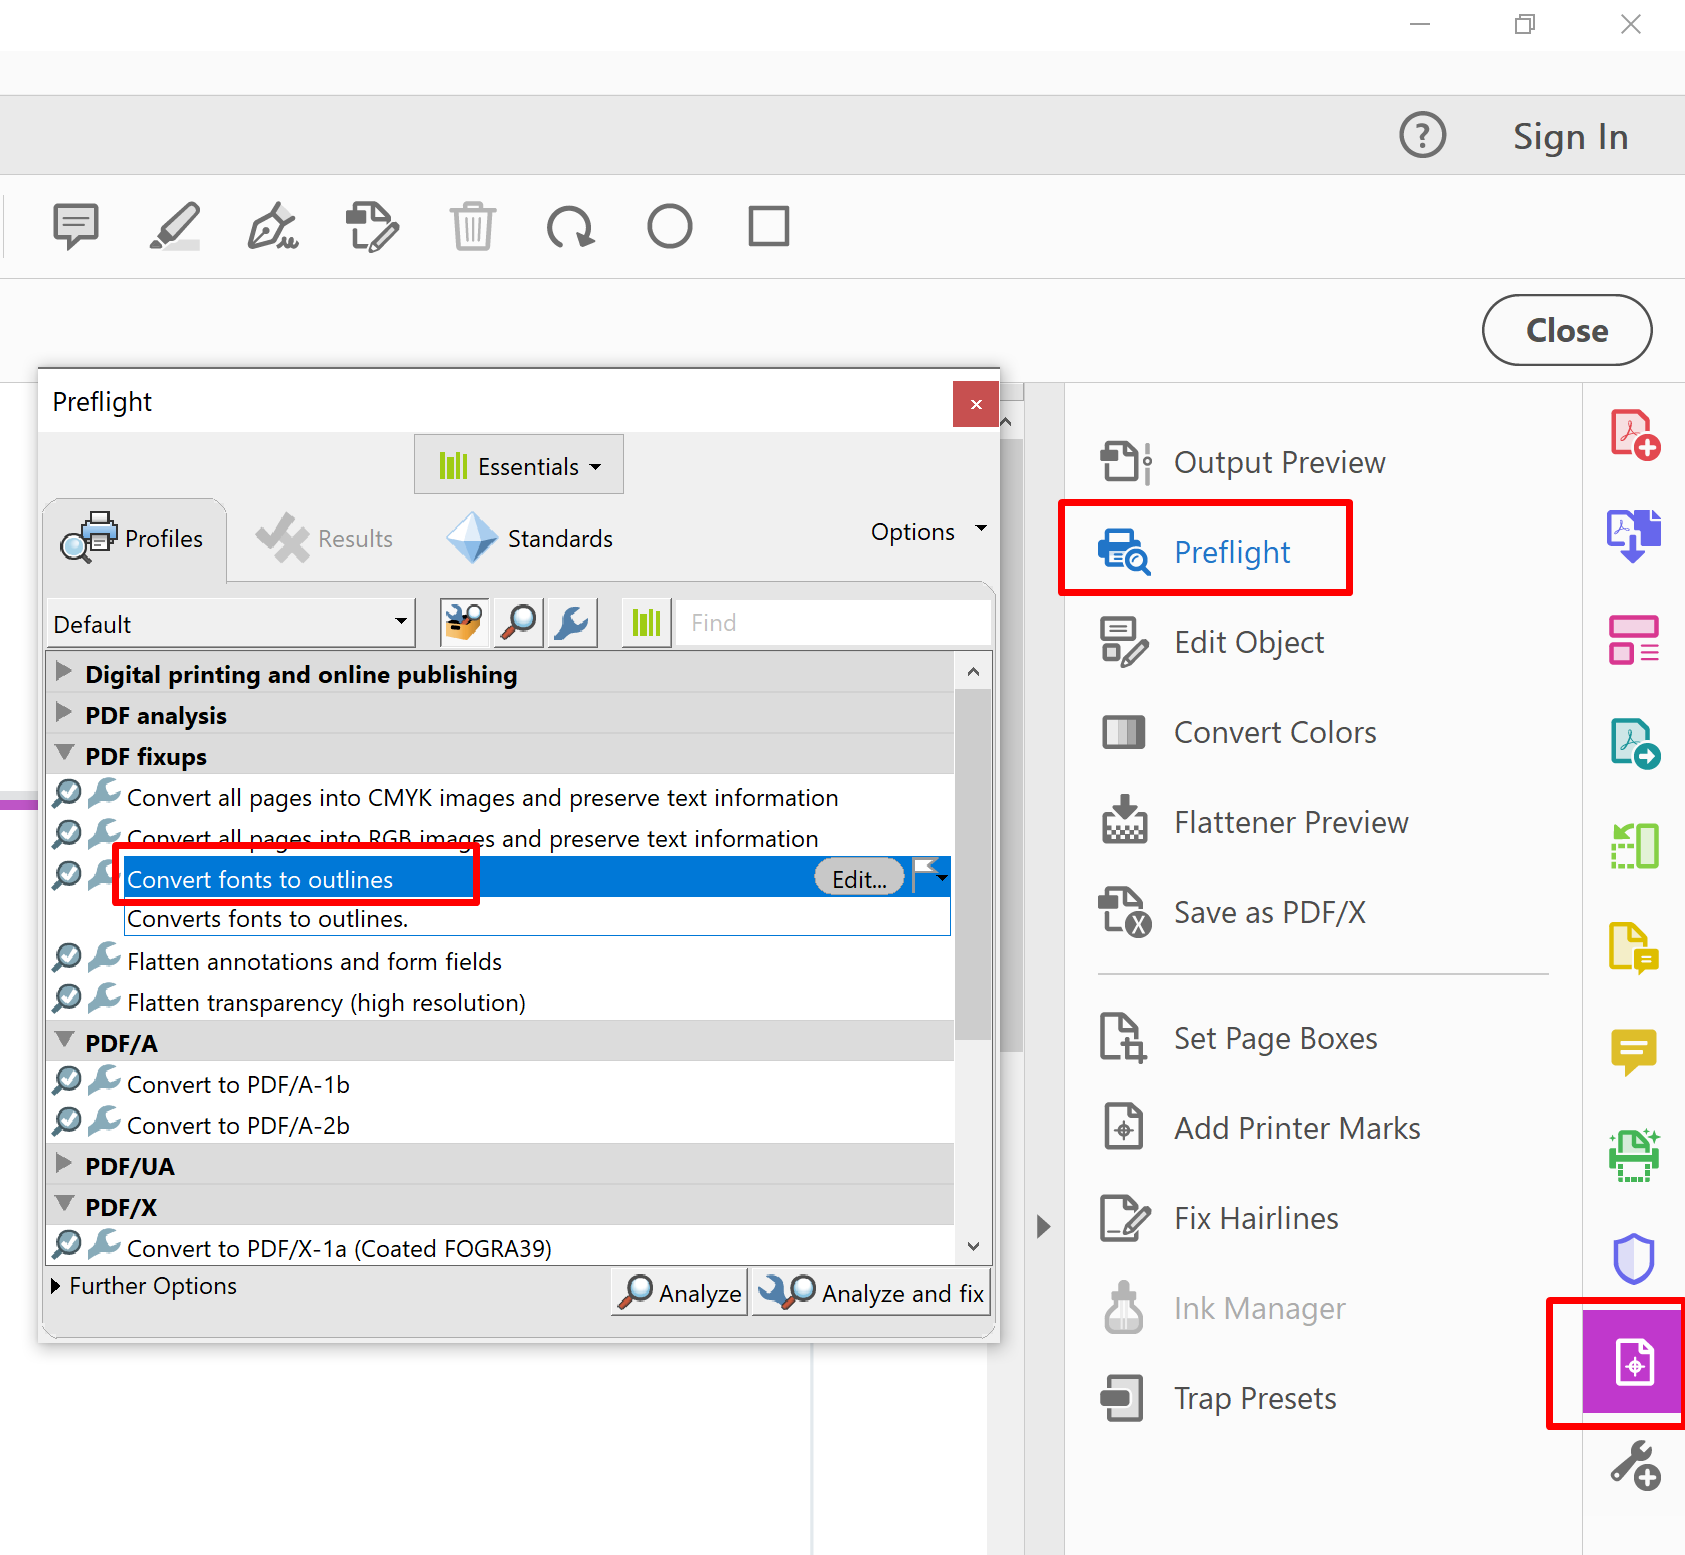Click the magenta Print Production sidebar icon
Viewport: 1685px width, 1555px height.
coord(1634,1362)
